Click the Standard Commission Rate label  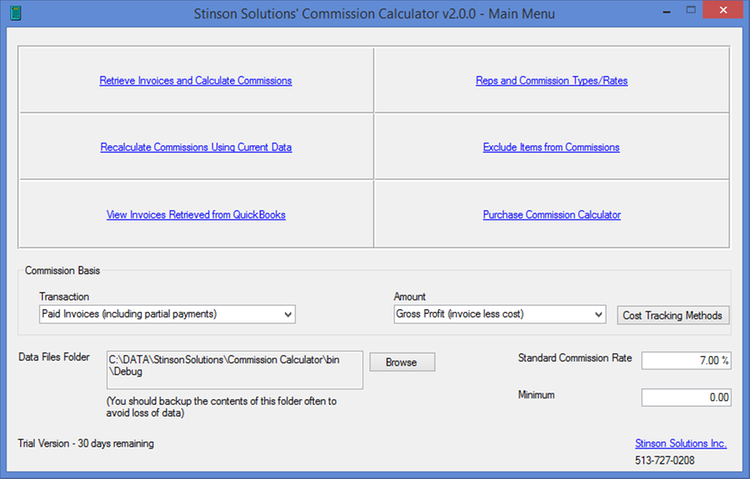575,358
